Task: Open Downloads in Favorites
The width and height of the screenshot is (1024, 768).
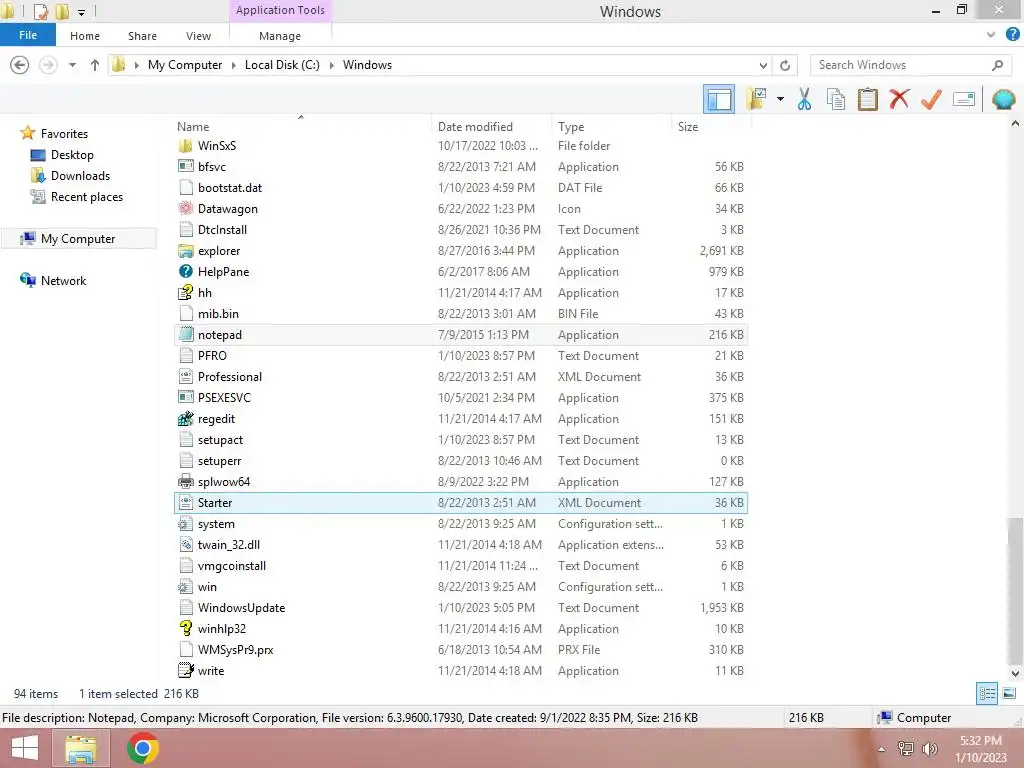Action: [x=80, y=176]
